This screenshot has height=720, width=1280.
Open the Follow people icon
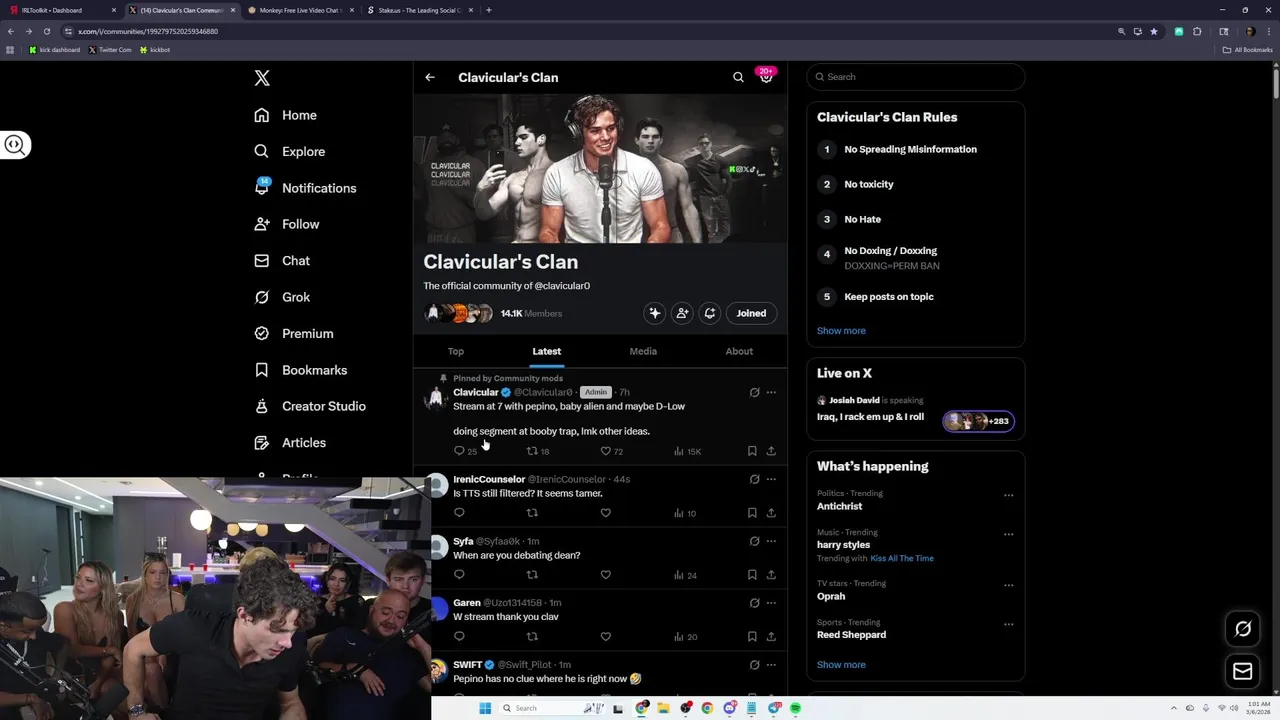[262, 224]
